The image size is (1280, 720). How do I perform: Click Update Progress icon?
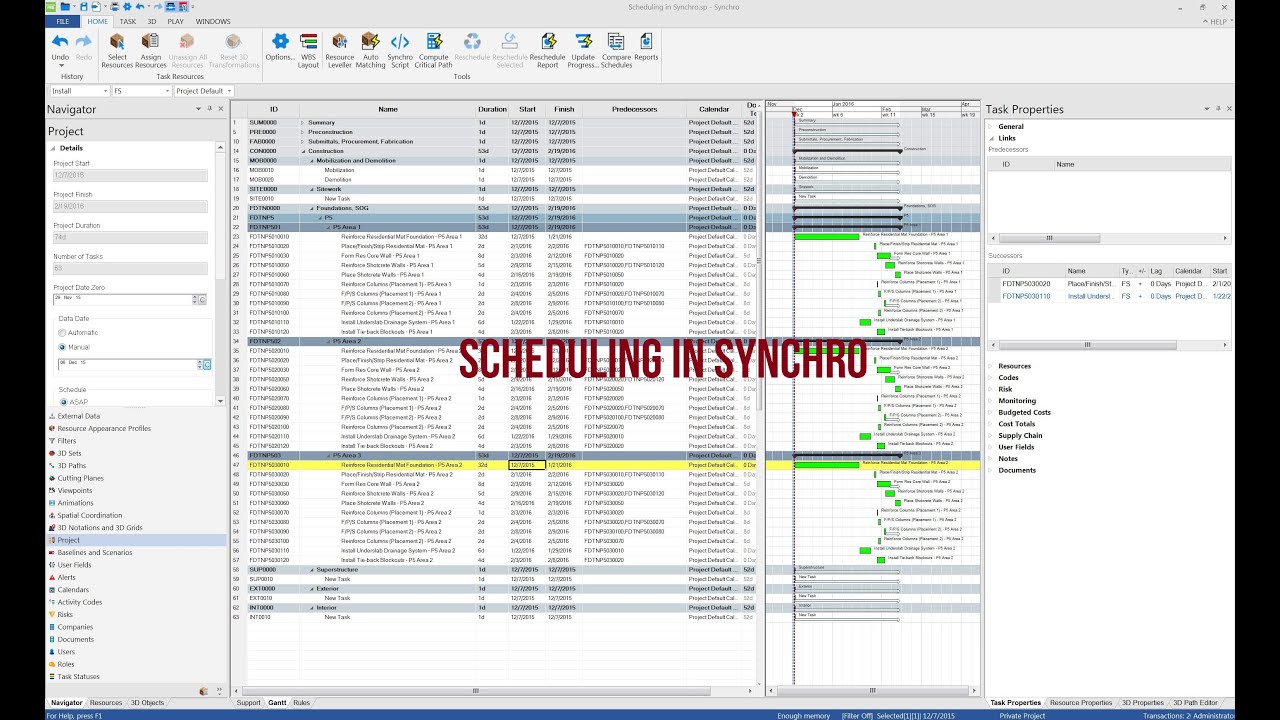(x=583, y=41)
